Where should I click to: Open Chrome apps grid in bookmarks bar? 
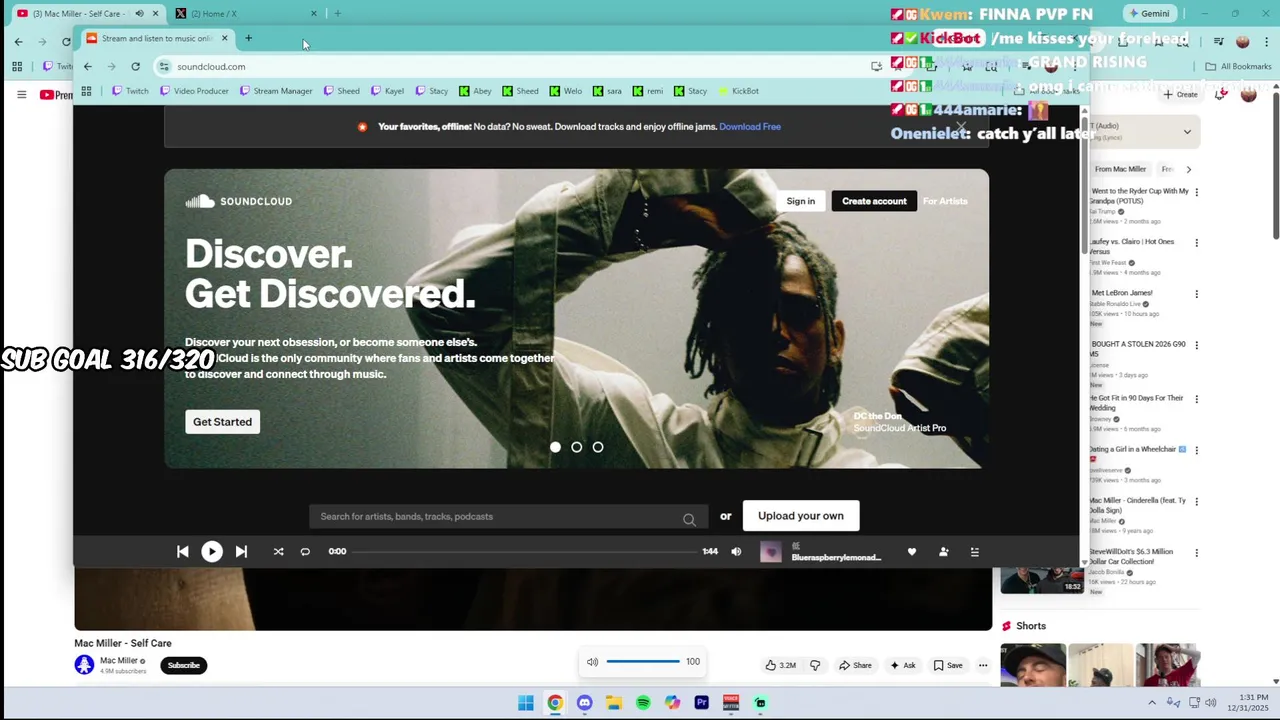pyautogui.click(x=86, y=91)
